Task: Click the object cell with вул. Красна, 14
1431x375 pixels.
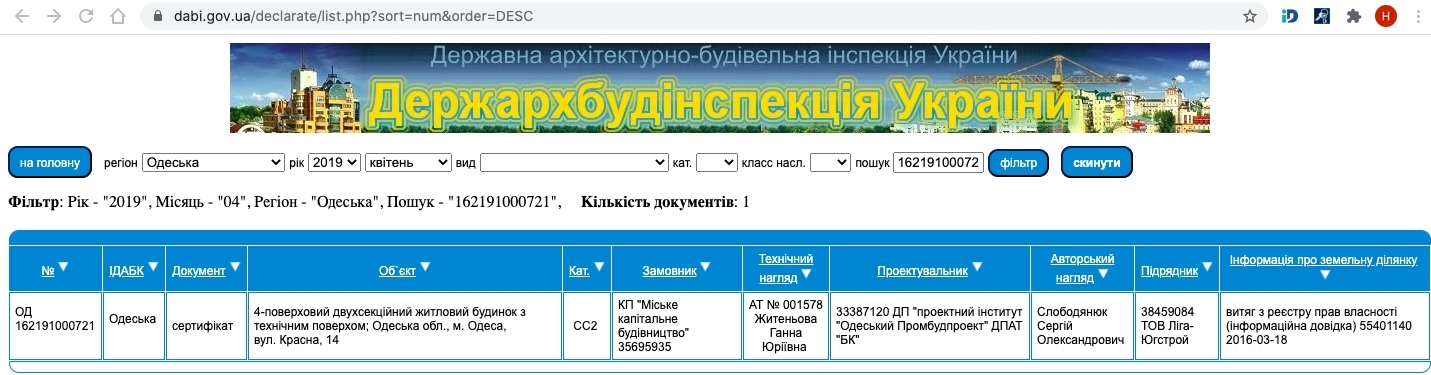Action: (405, 326)
